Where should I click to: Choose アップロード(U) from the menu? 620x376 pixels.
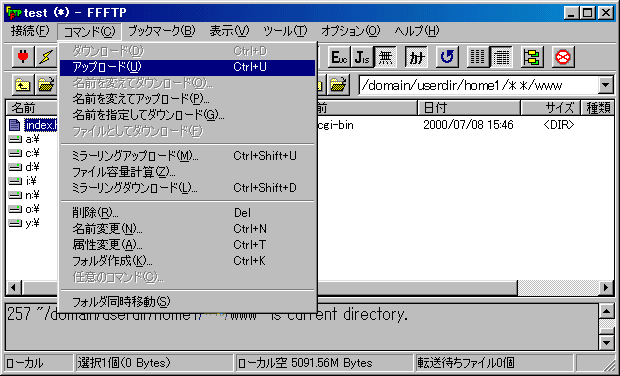point(187,67)
